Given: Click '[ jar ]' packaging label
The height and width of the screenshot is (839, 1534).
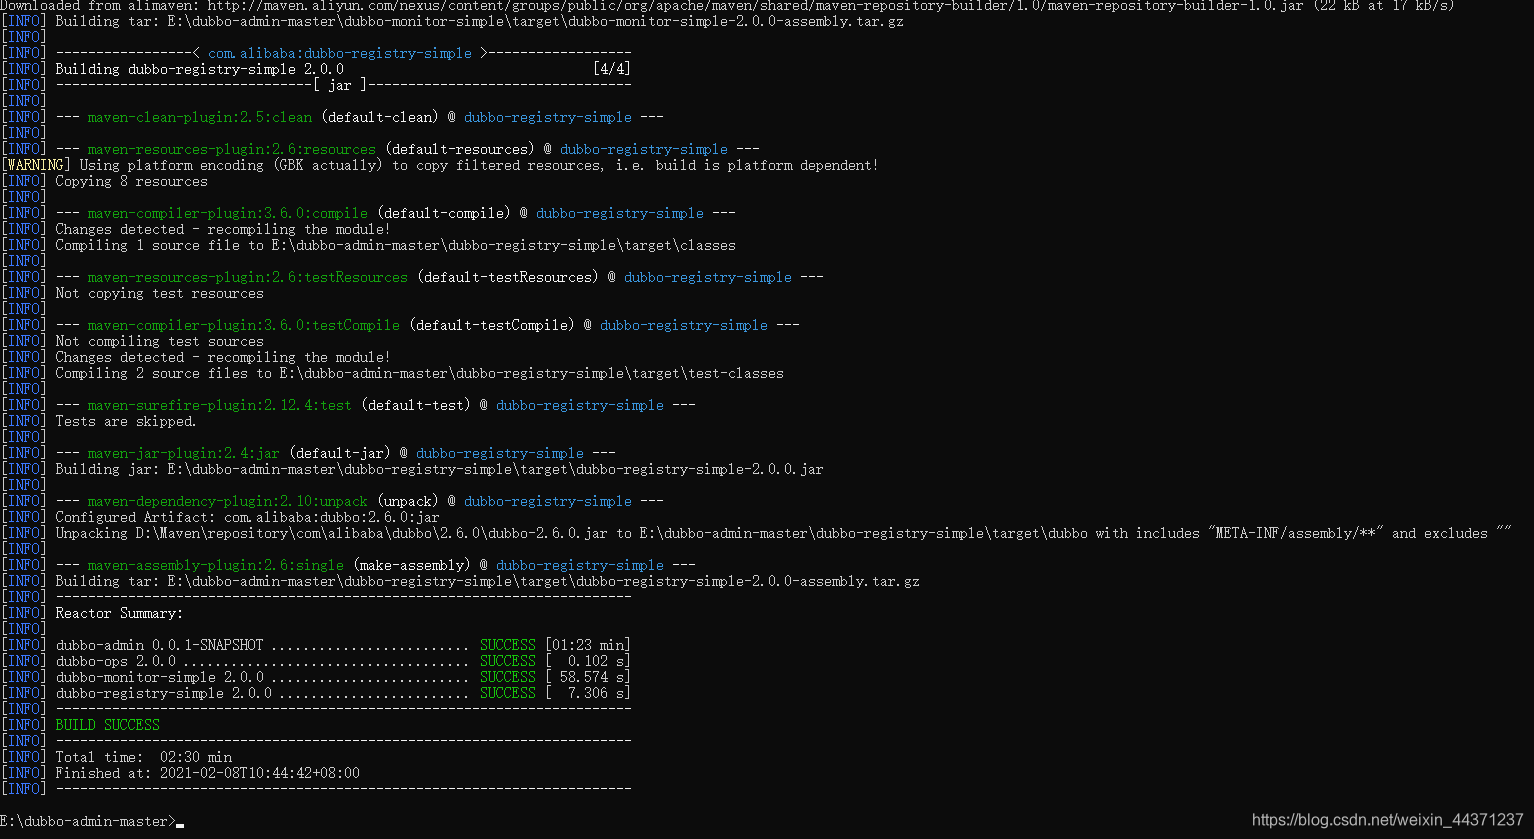Looking at the screenshot, I should coord(339,85).
